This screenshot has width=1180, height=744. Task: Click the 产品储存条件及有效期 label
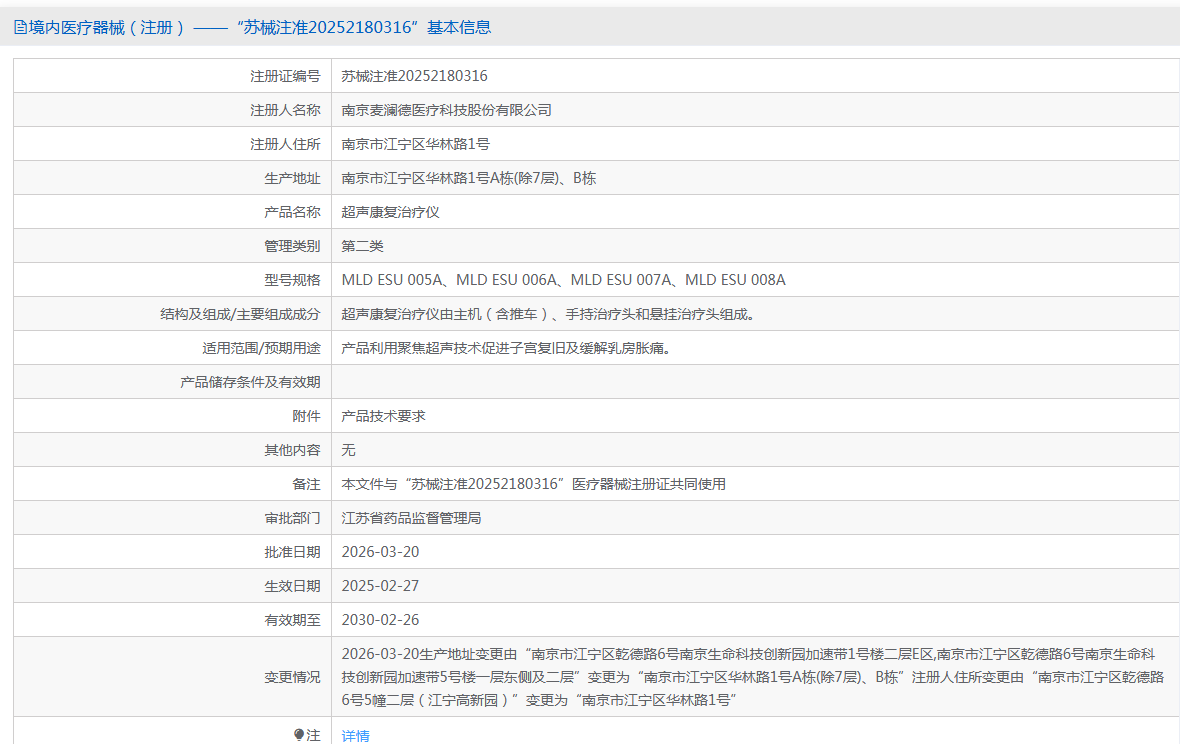250,382
